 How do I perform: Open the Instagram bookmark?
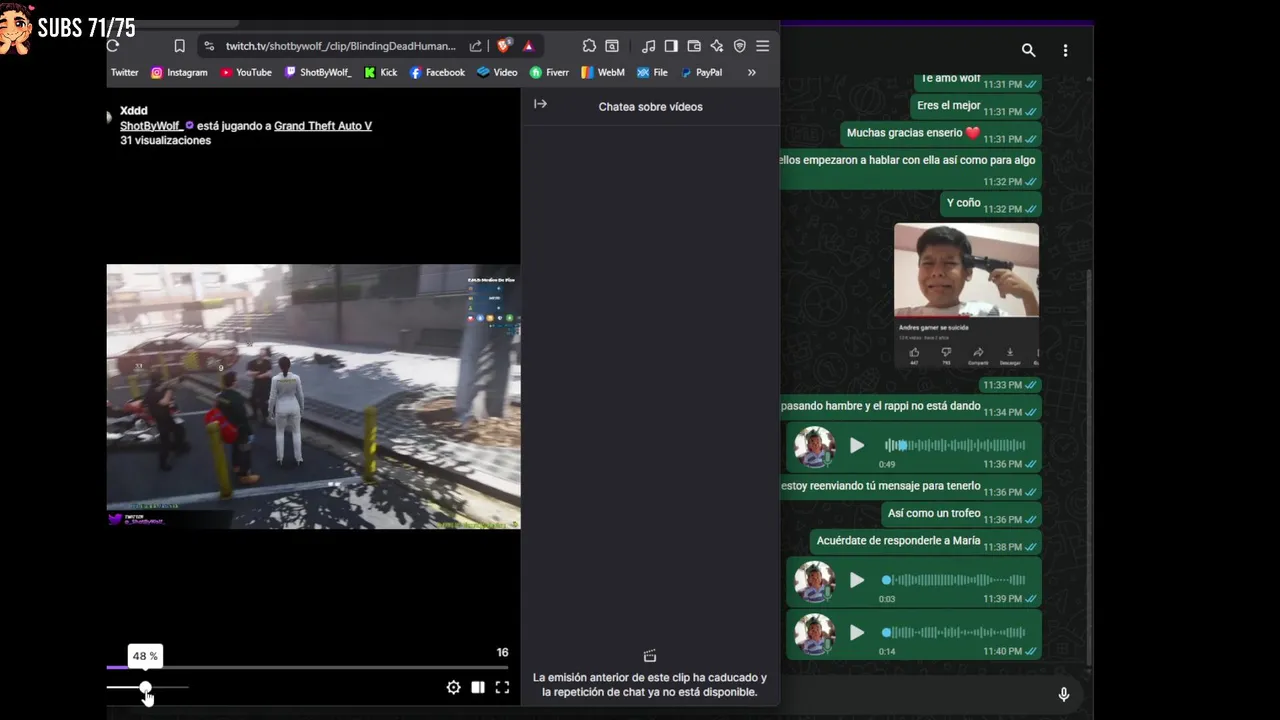click(x=179, y=72)
